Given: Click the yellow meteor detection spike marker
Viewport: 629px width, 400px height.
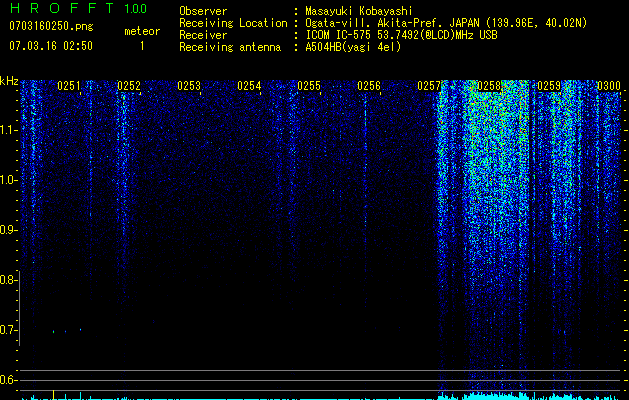Looking at the screenshot, I should pos(53,394).
